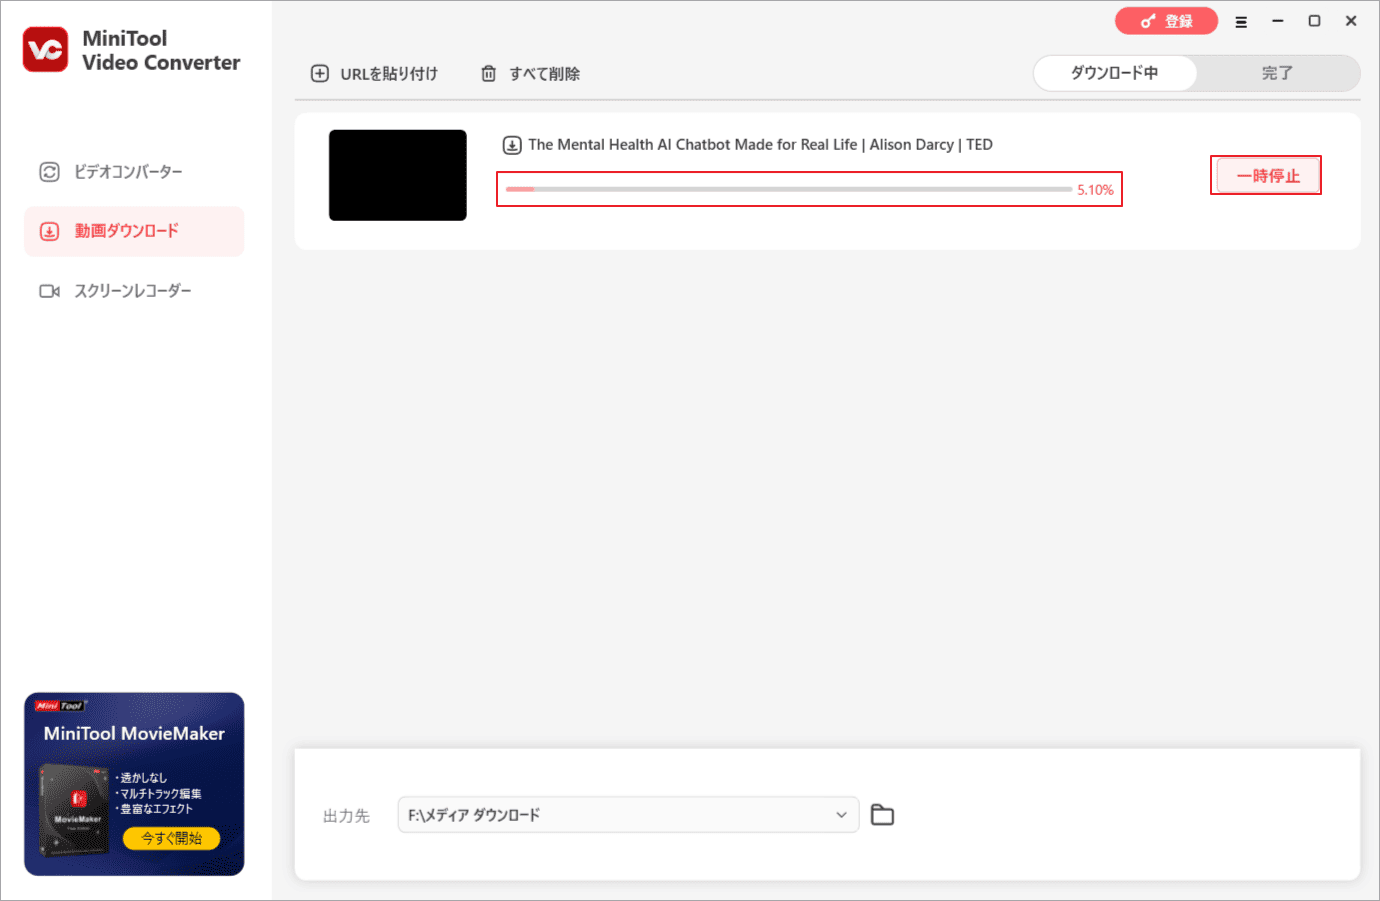Click the download icon beside the video title

coord(512,145)
